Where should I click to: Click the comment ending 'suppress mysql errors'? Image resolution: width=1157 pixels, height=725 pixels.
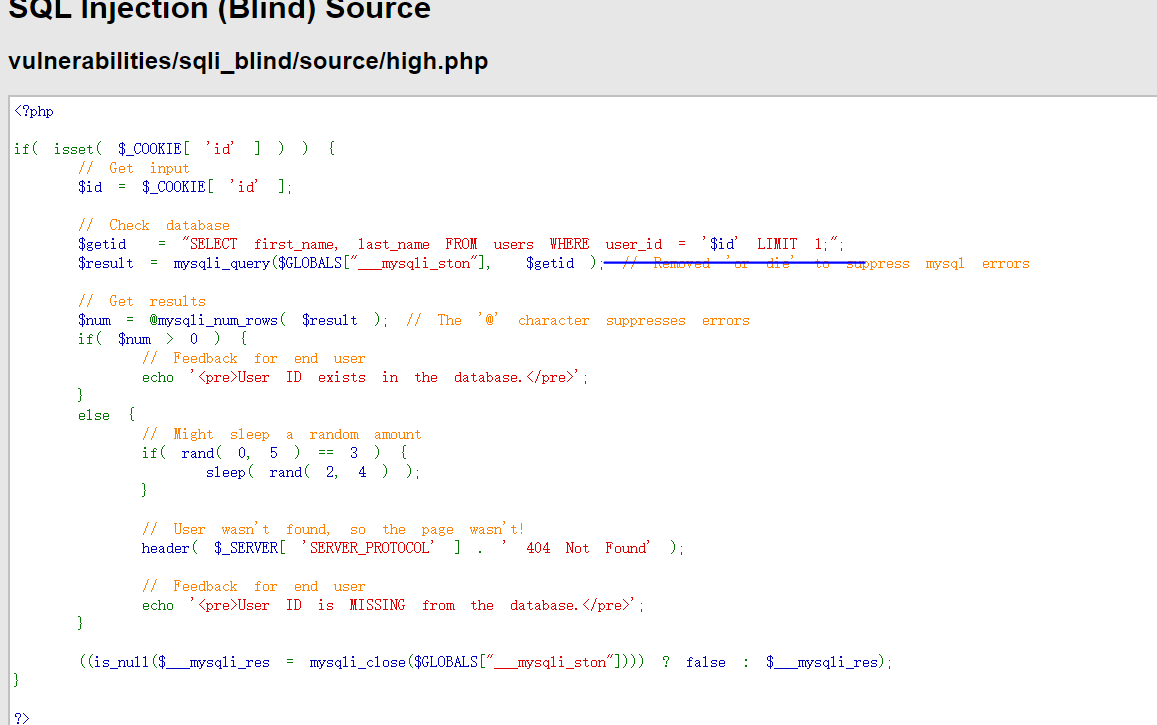click(826, 263)
